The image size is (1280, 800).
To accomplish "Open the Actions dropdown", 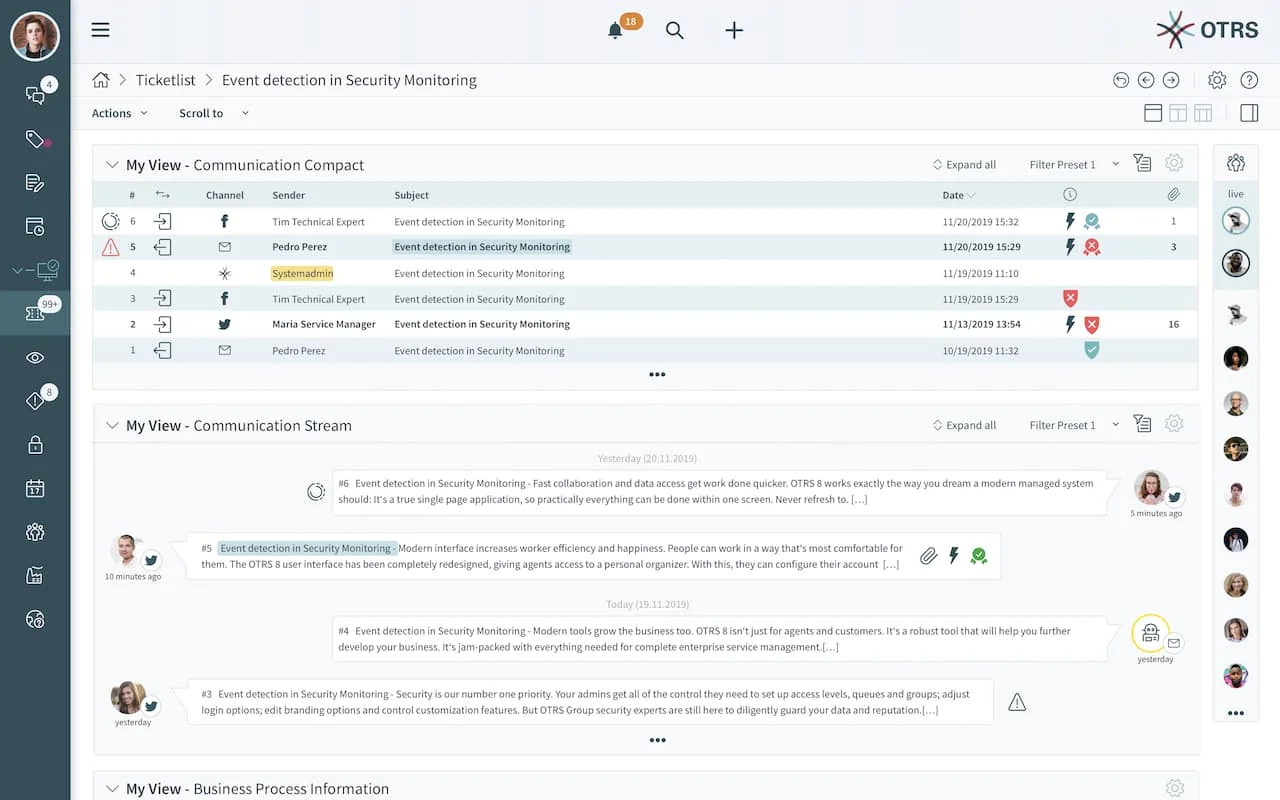I will coord(120,113).
